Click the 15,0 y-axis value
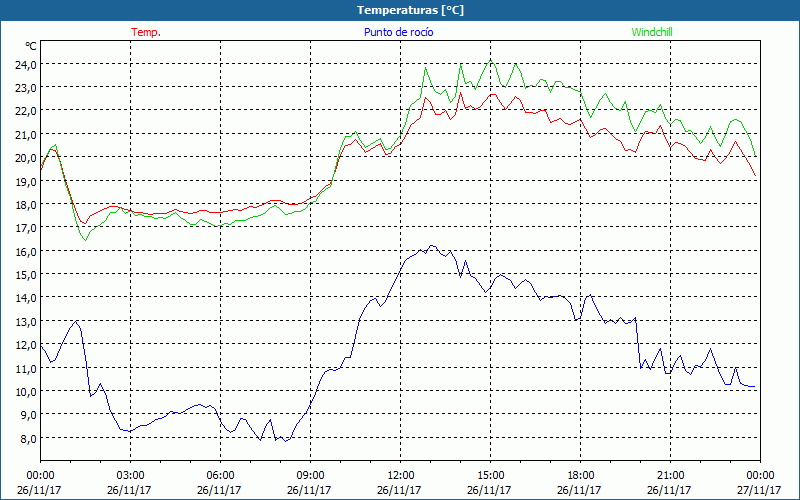This screenshot has width=800, height=500. tap(27, 274)
